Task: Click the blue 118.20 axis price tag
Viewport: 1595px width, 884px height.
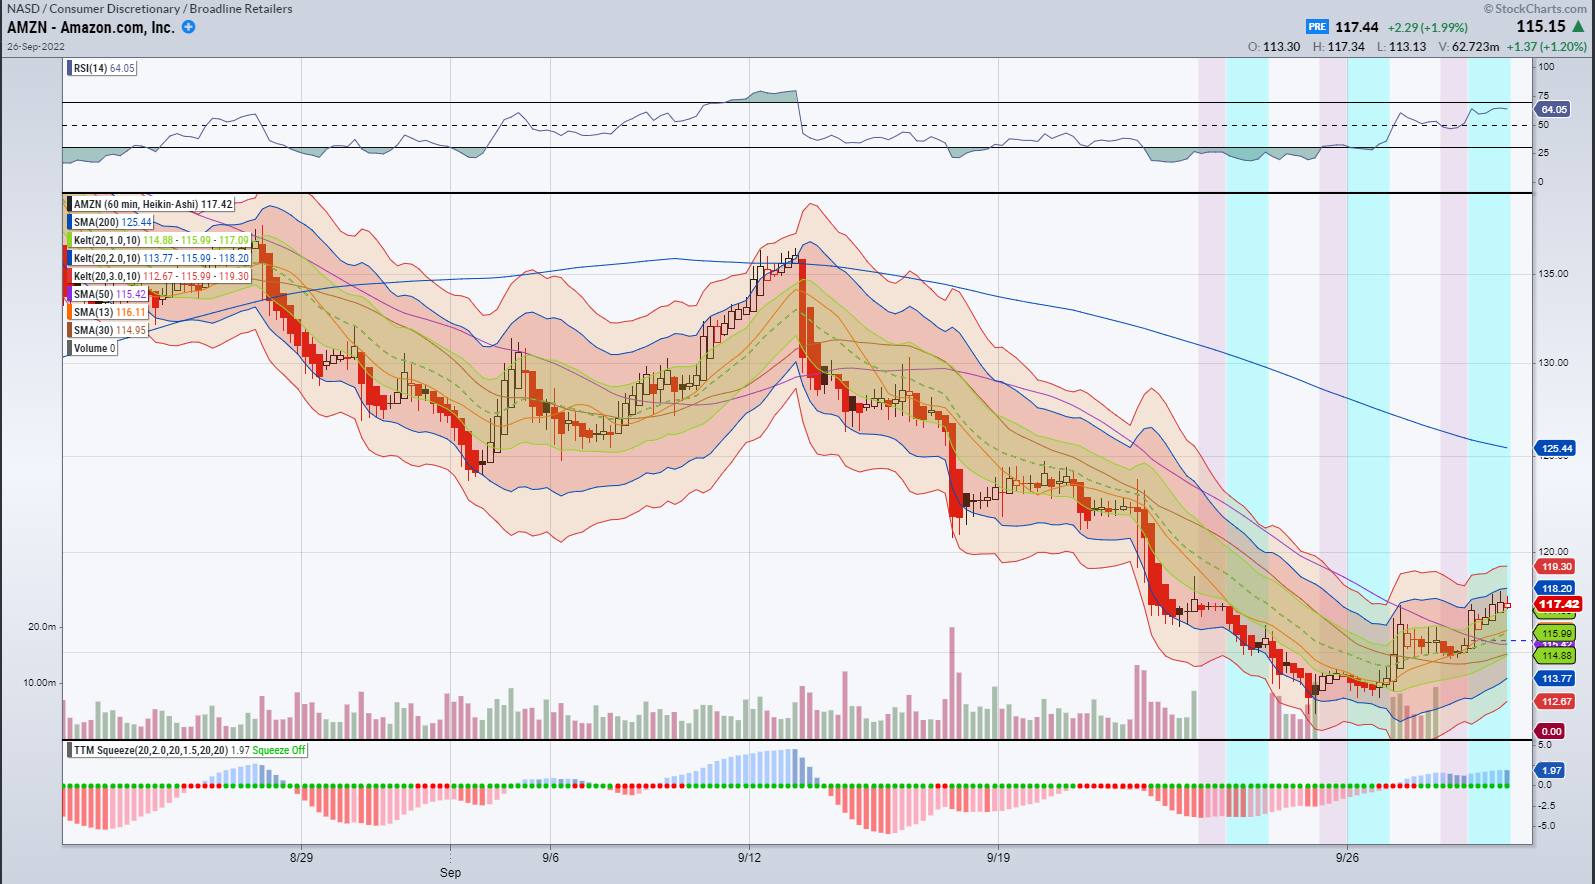Action: pyautogui.click(x=1556, y=589)
